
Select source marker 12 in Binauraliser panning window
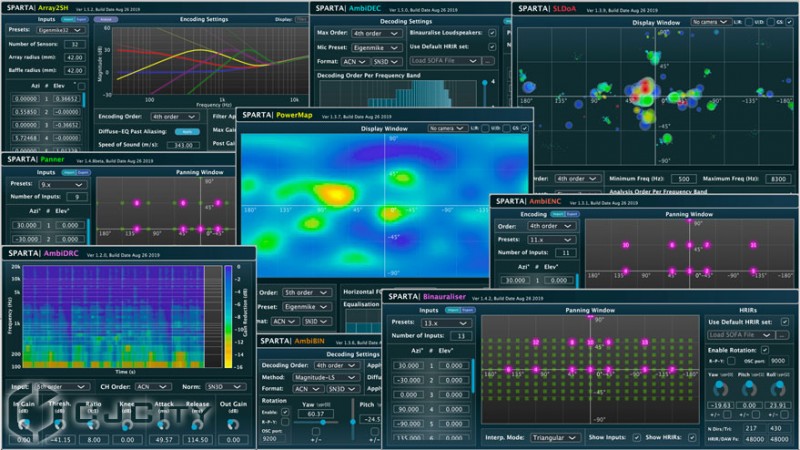tap(536, 342)
